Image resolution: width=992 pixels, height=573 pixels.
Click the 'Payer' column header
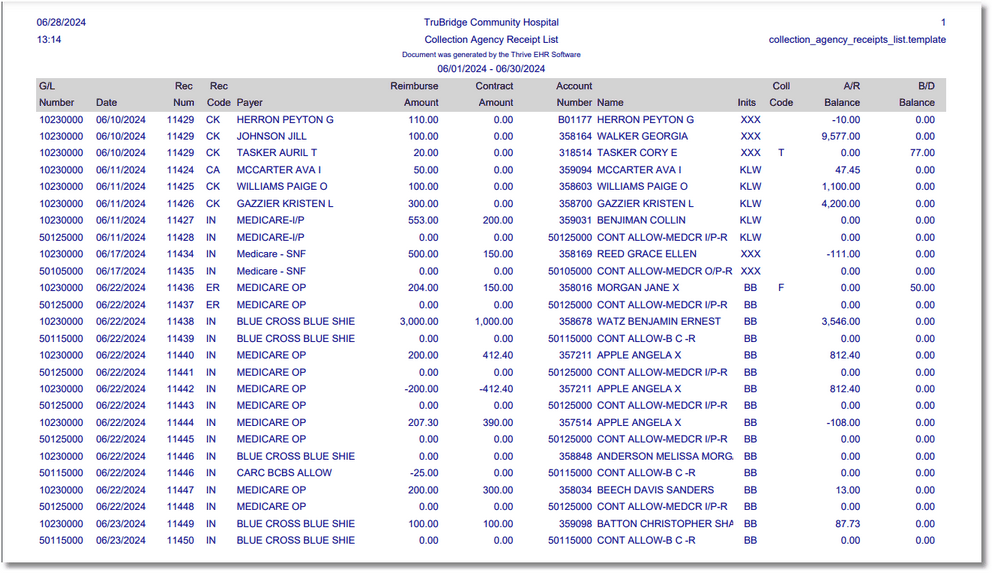(x=249, y=102)
